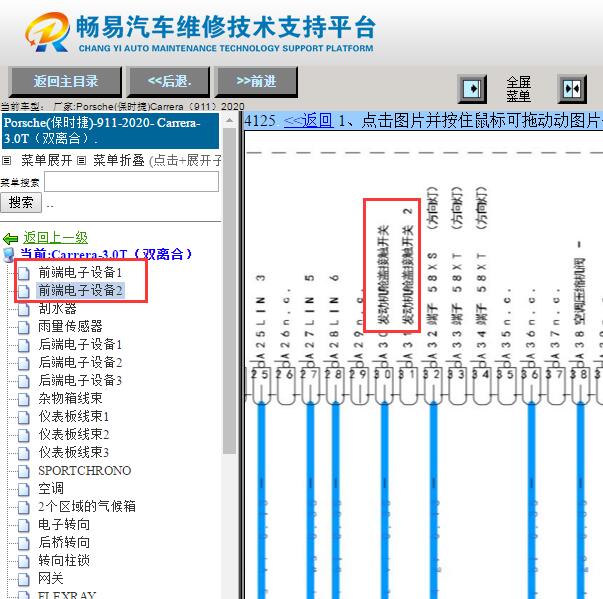Click the document icon beside 前端电子设备2
603x599 pixels.
24,291
